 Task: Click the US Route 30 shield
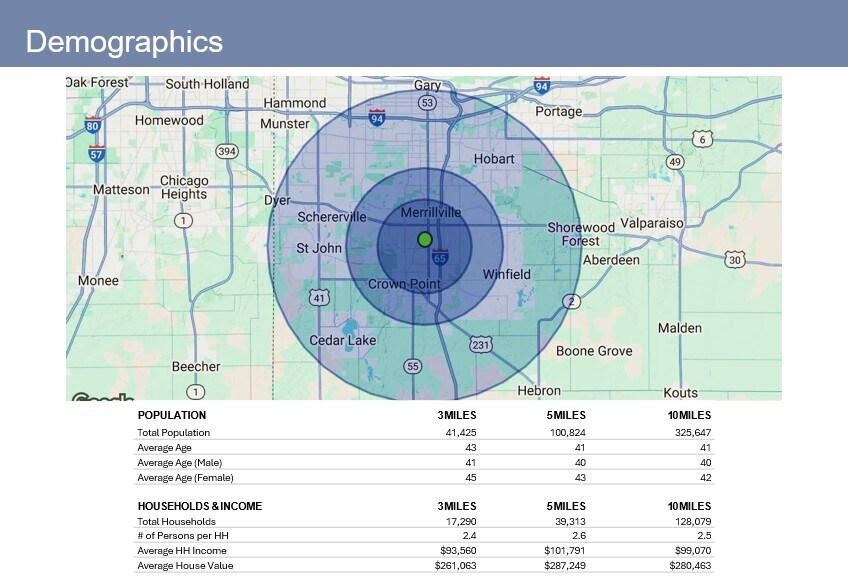(735, 259)
